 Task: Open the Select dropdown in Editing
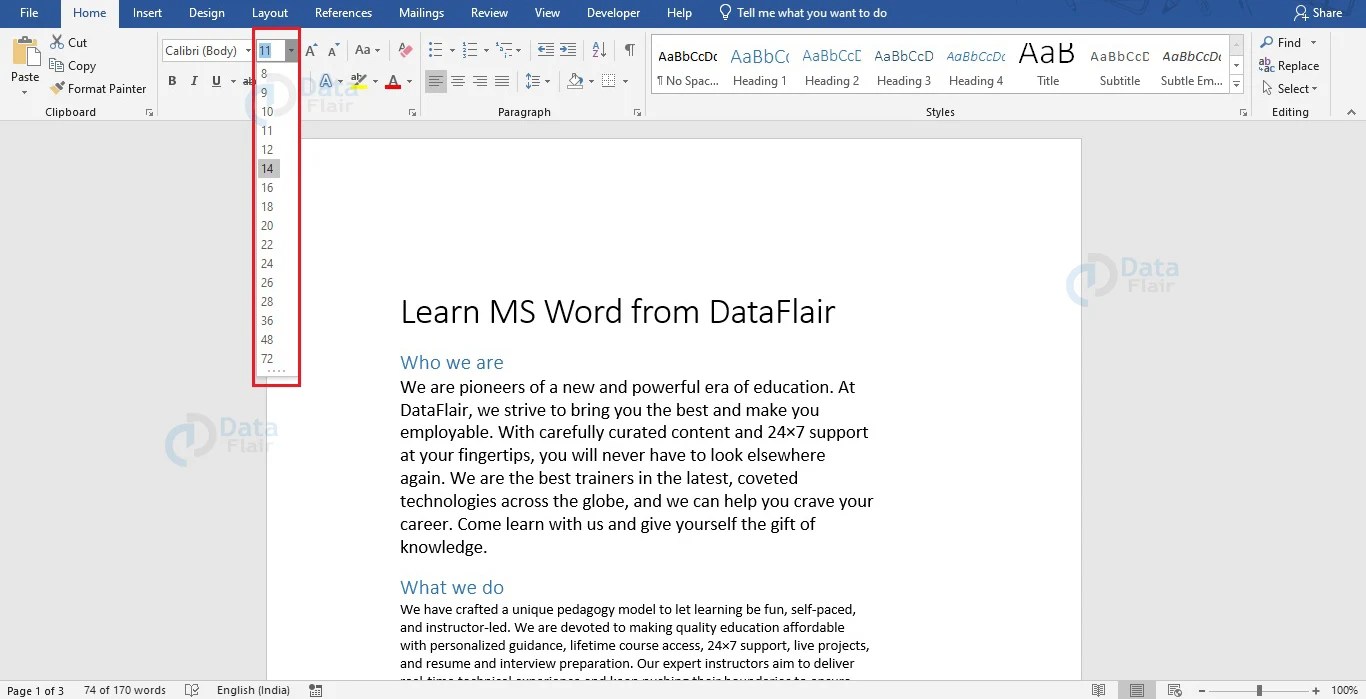tap(1290, 89)
